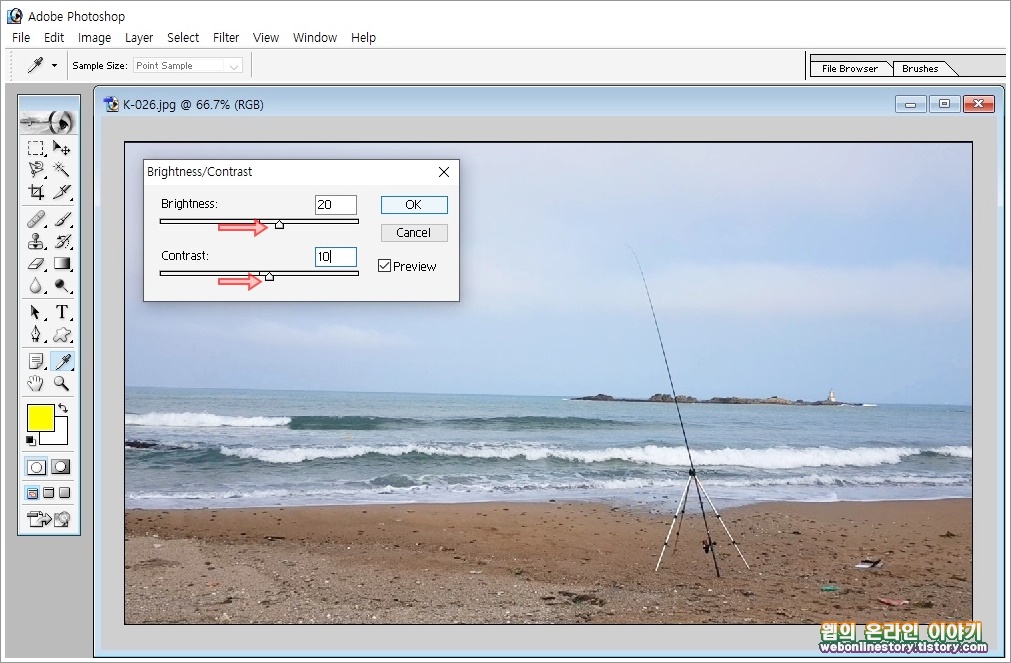Open the Filter menu
1011x663 pixels.
coord(226,37)
